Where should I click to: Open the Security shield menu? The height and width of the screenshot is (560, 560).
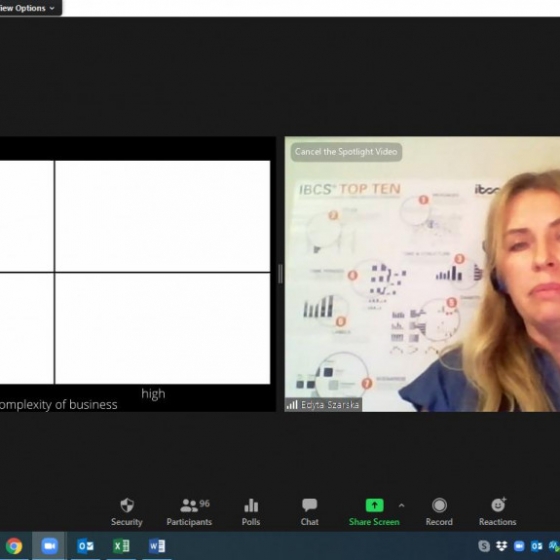pos(126,512)
